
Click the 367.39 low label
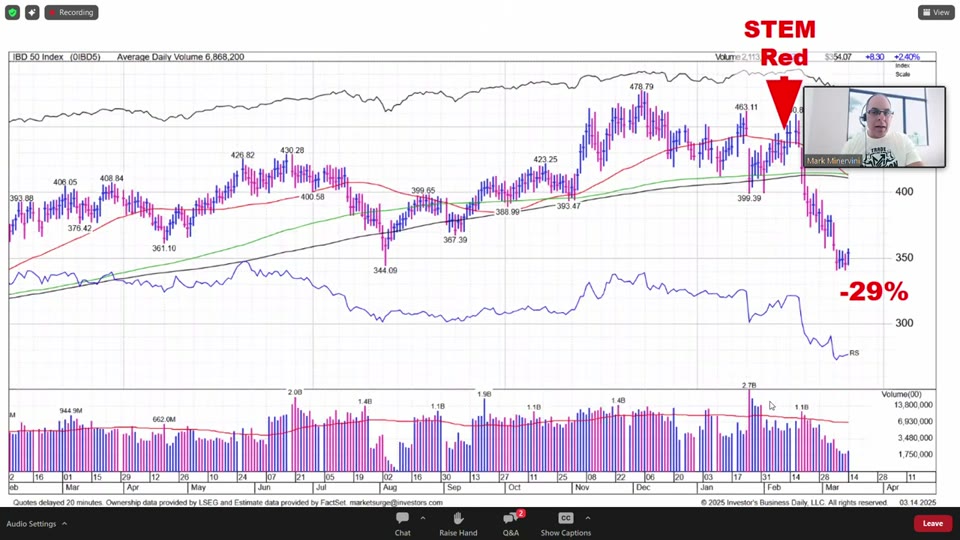(455, 240)
